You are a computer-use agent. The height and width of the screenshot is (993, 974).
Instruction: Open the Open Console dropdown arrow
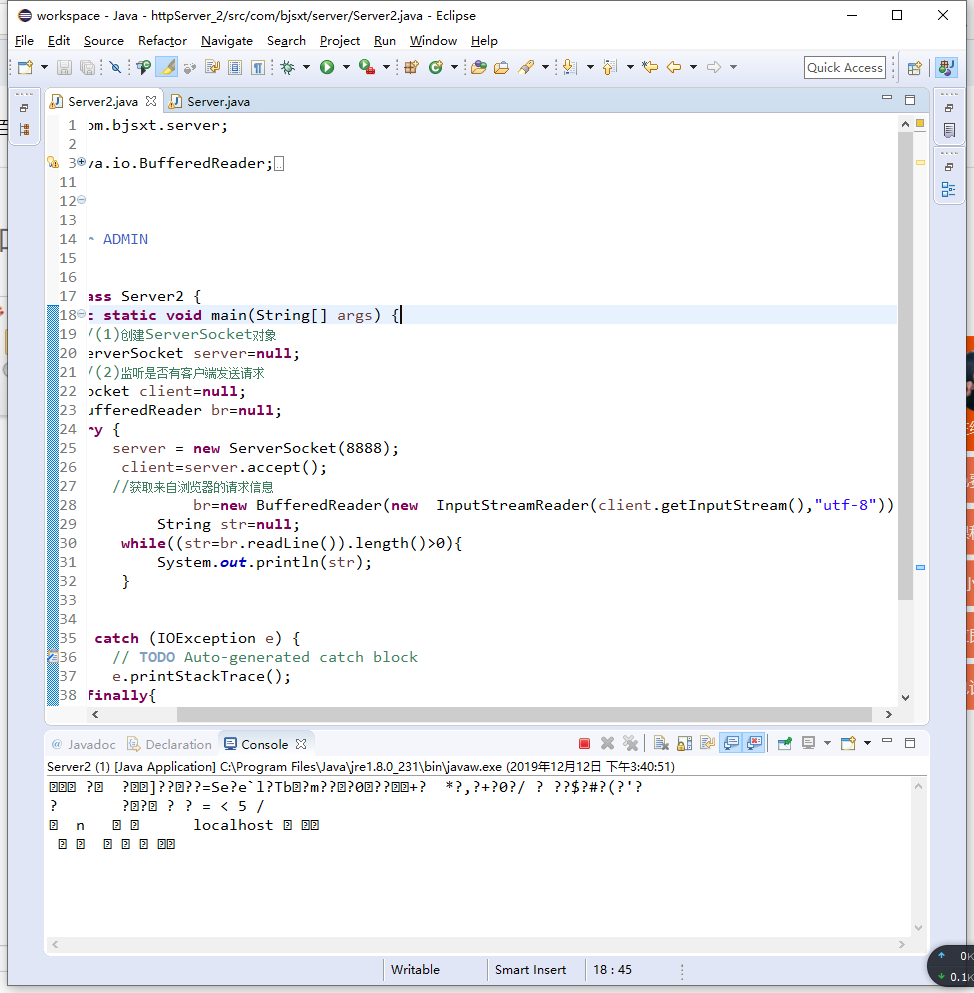pos(867,743)
